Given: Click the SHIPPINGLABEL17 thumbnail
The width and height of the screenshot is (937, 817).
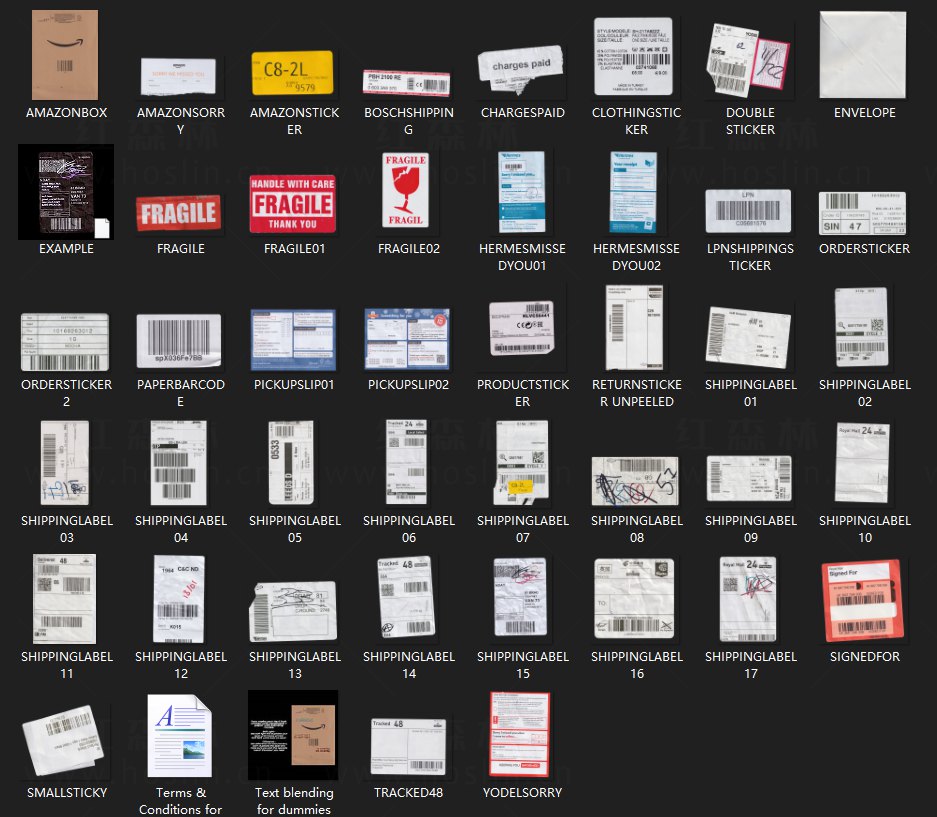Looking at the screenshot, I should (748, 599).
